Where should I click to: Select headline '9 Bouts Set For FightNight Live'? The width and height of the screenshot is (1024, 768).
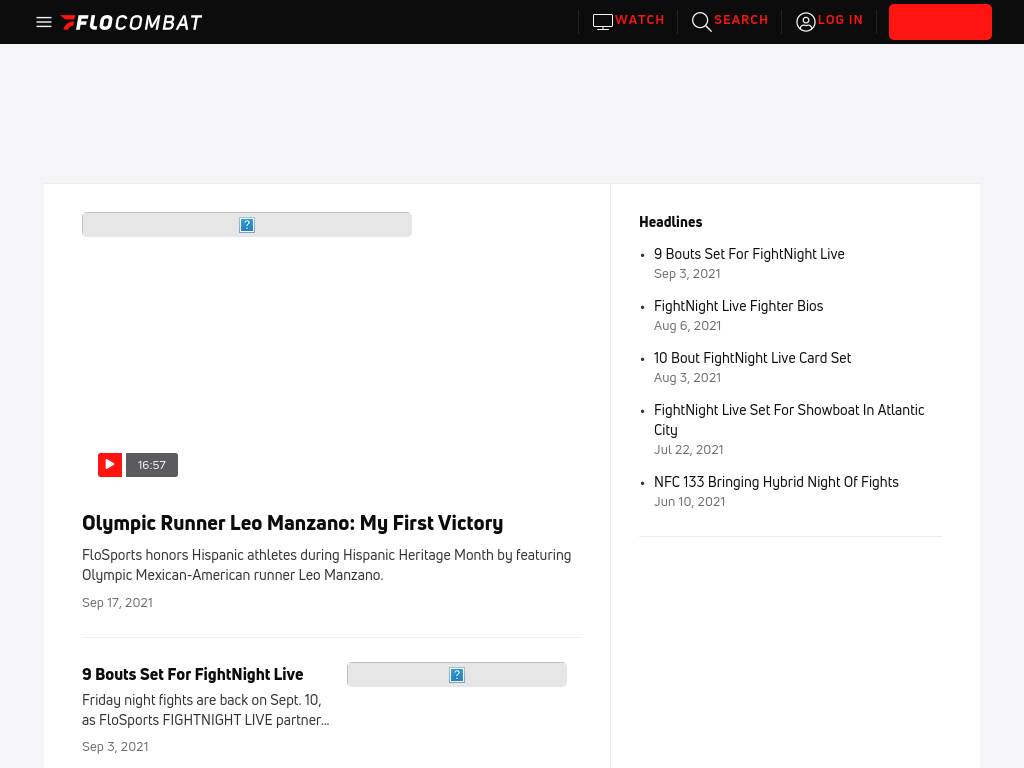[749, 254]
